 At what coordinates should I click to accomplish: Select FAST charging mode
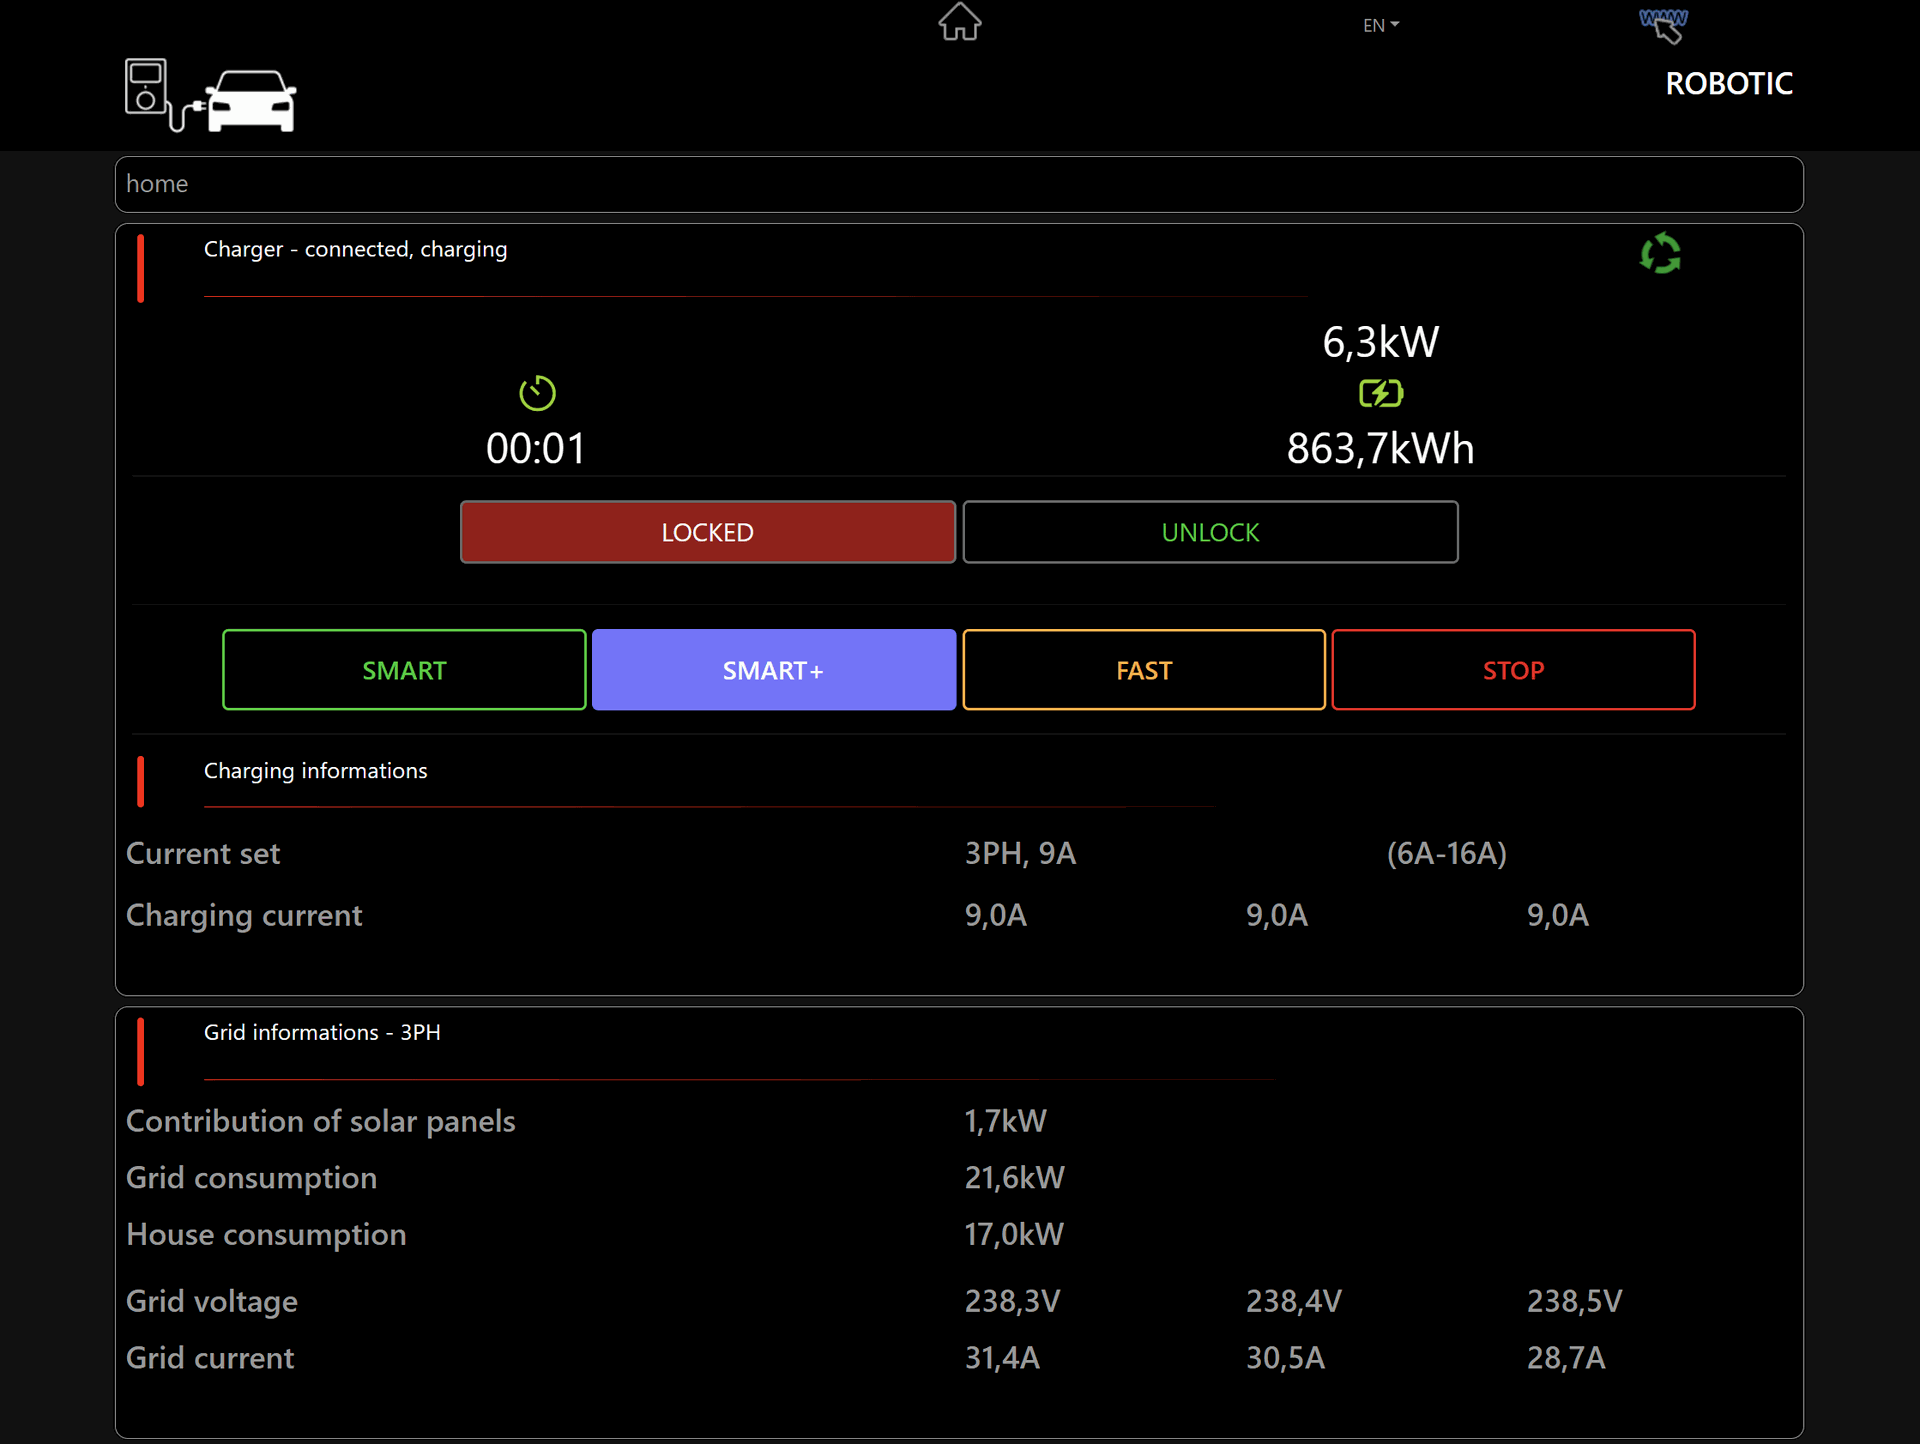pyautogui.click(x=1143, y=670)
